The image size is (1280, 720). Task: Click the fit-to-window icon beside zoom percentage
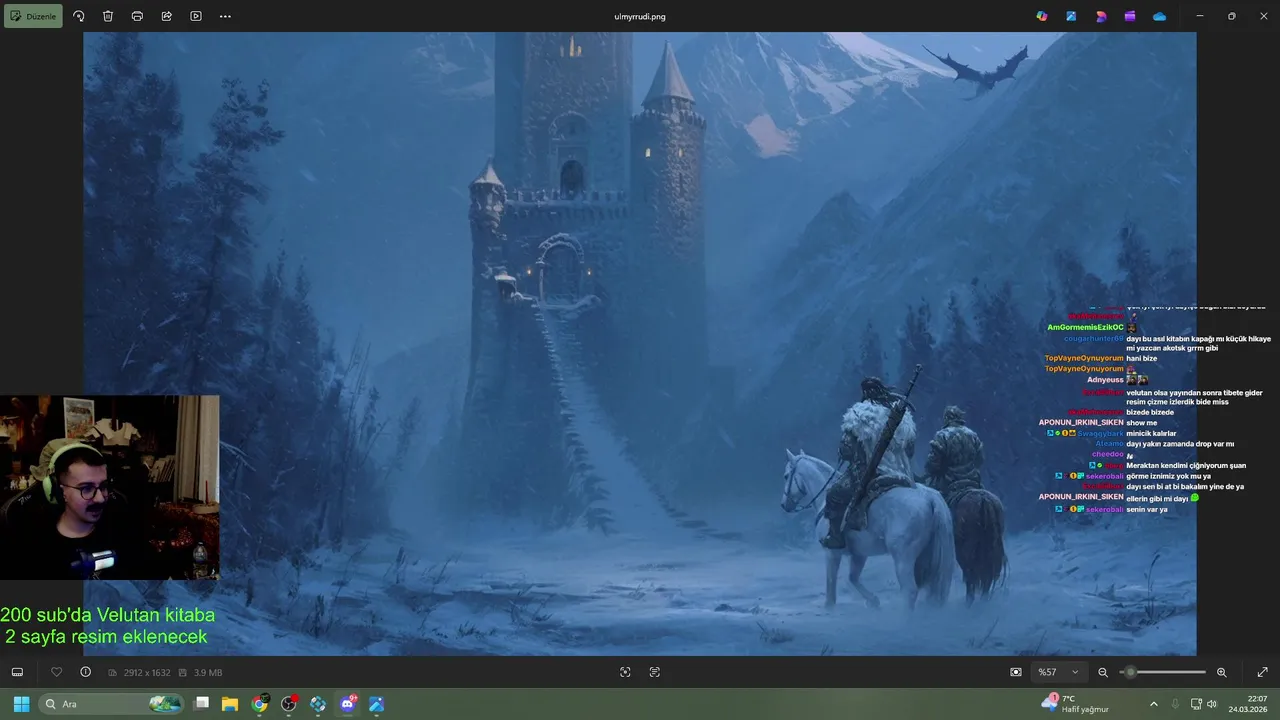pos(1016,672)
